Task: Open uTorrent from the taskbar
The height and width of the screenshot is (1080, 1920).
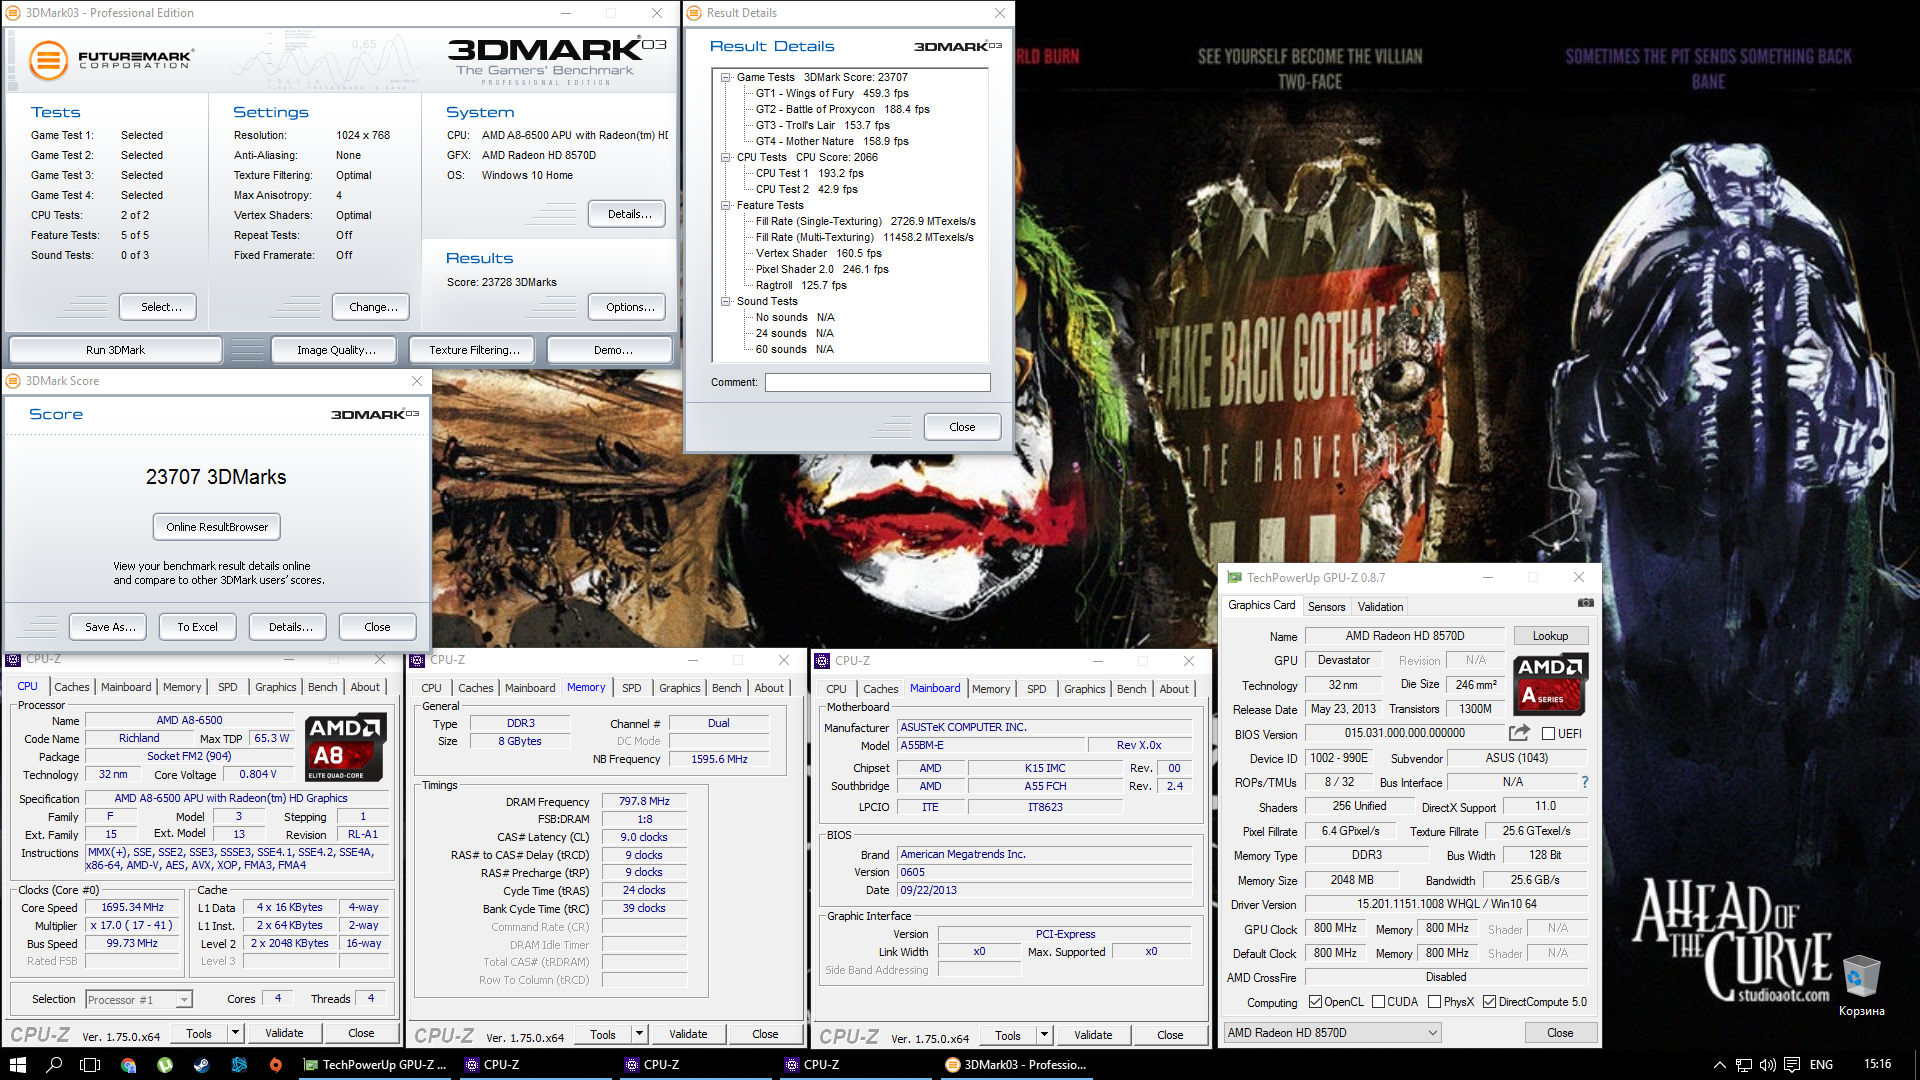Action: coord(165,1065)
